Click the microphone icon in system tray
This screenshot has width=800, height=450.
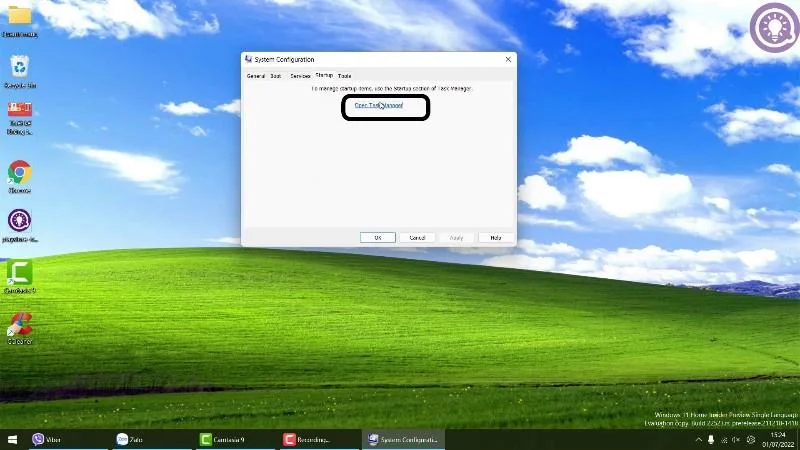point(711,440)
